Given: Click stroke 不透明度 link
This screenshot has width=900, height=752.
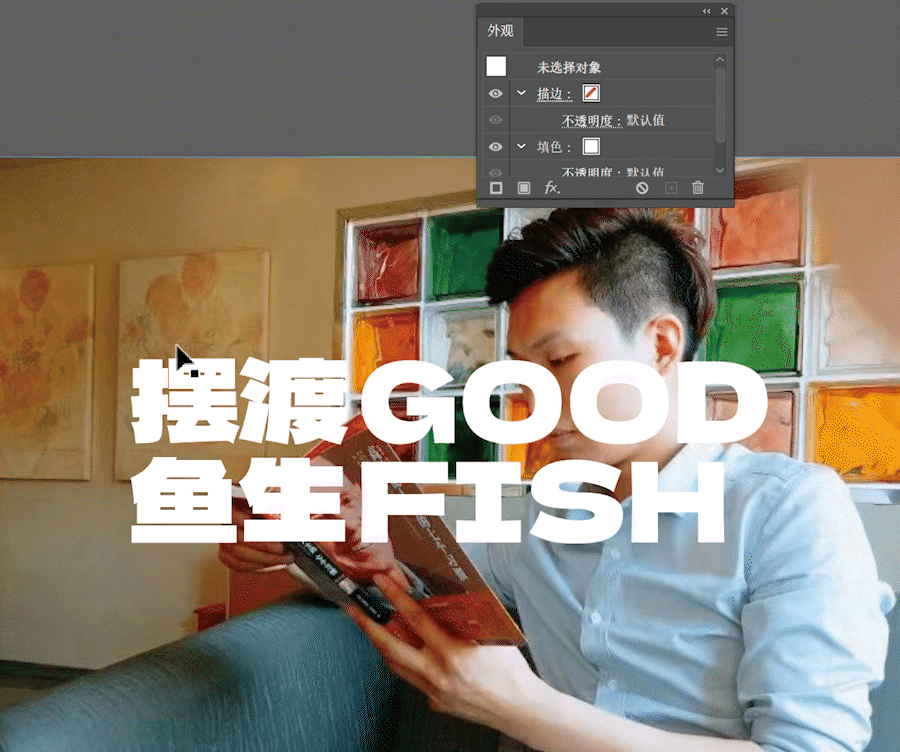Looking at the screenshot, I should click(x=591, y=121).
